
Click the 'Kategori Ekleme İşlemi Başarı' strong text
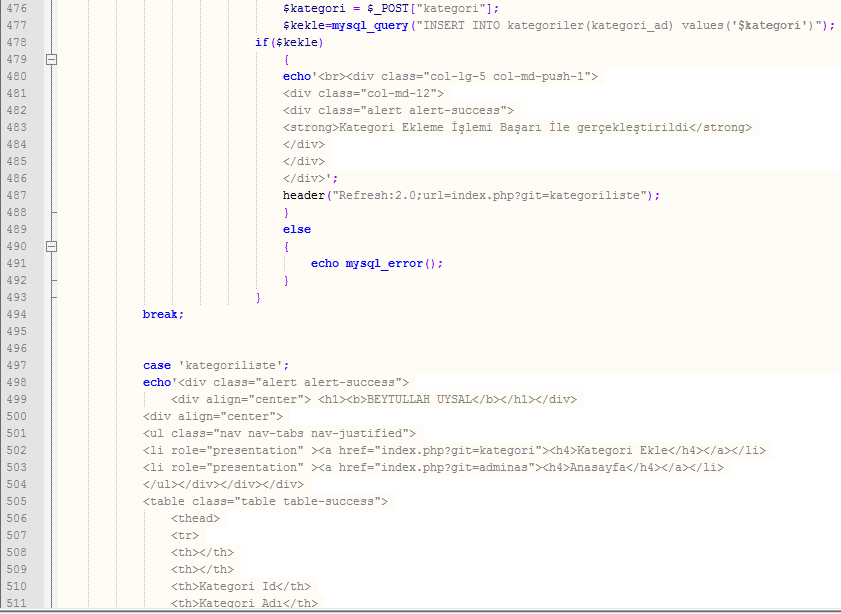click(x=518, y=128)
